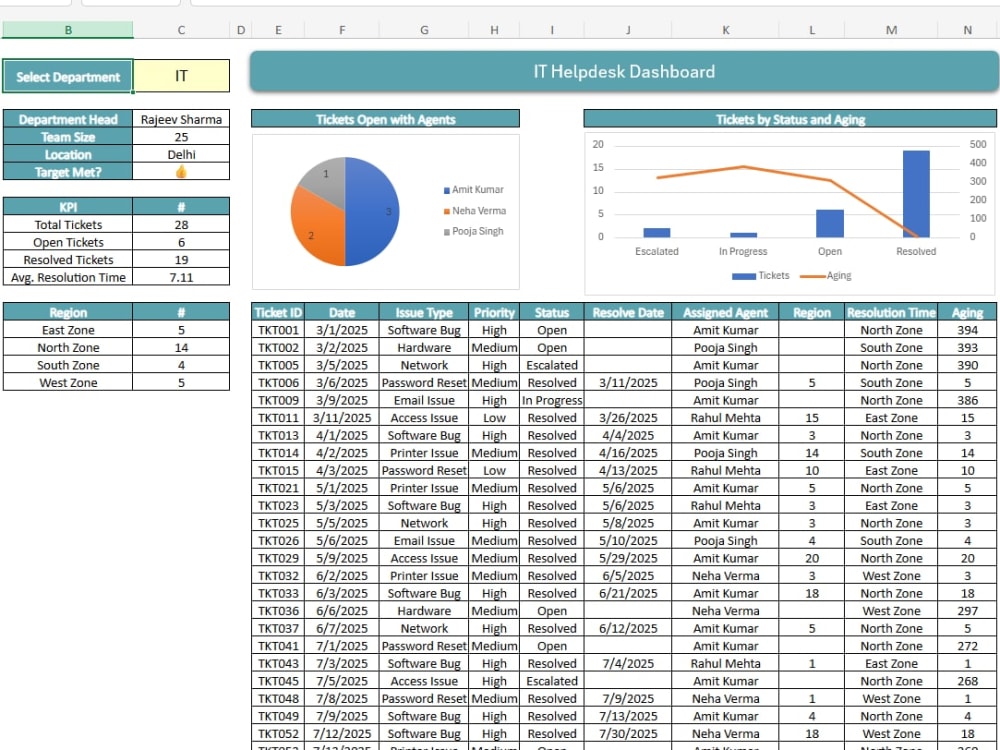The width and height of the screenshot is (1000, 750).
Task: Click the In Progress status of TKT009
Action: tap(552, 401)
